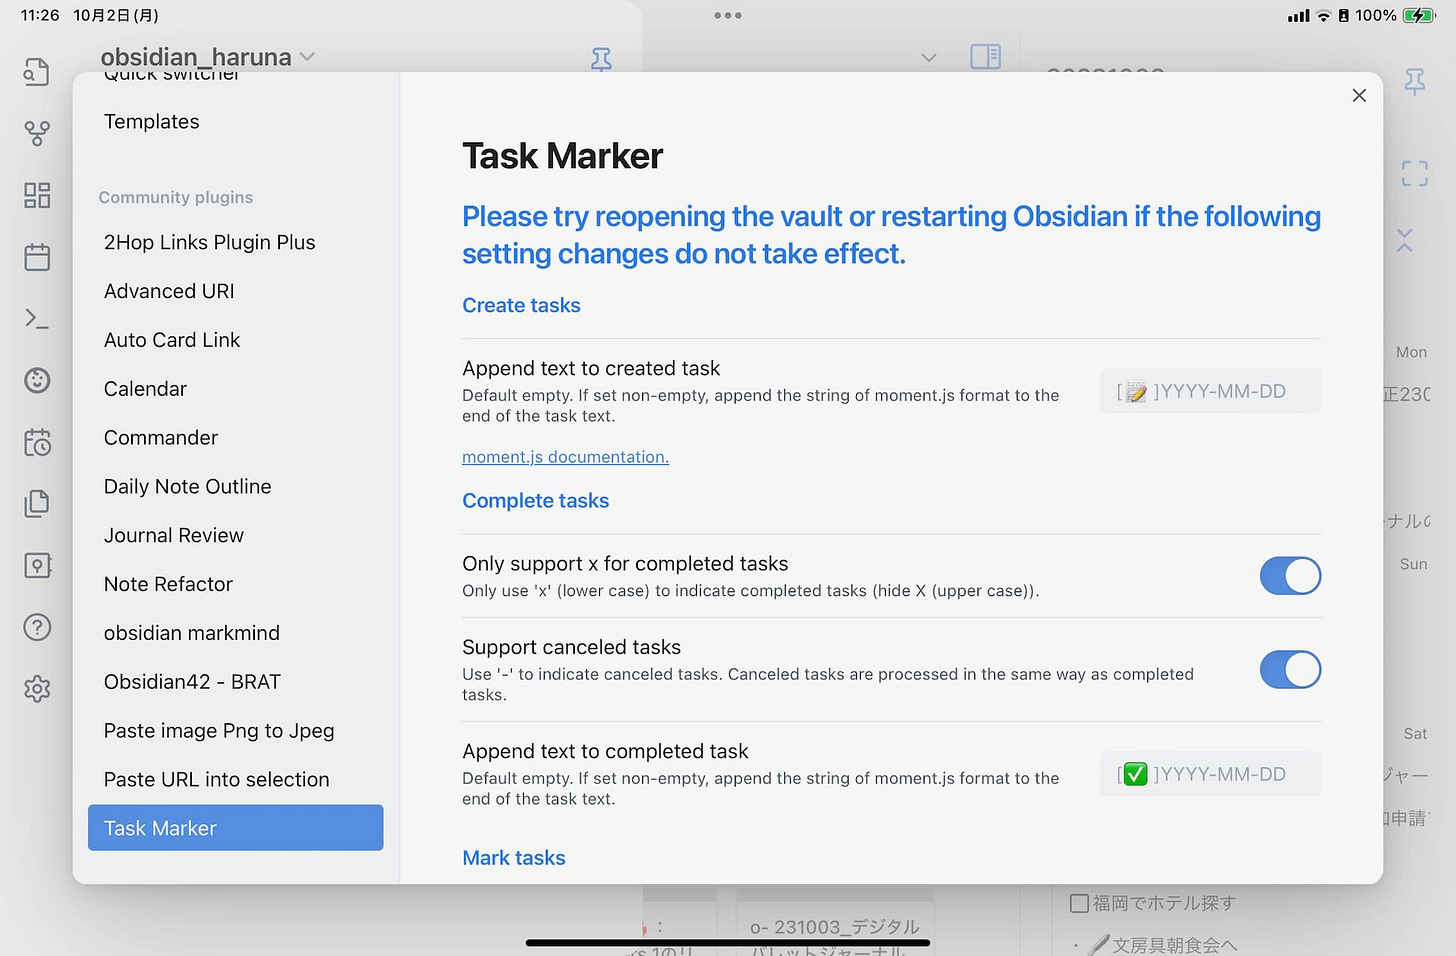Click the Complete tasks heading
The width and height of the screenshot is (1456, 956).
click(x=535, y=501)
